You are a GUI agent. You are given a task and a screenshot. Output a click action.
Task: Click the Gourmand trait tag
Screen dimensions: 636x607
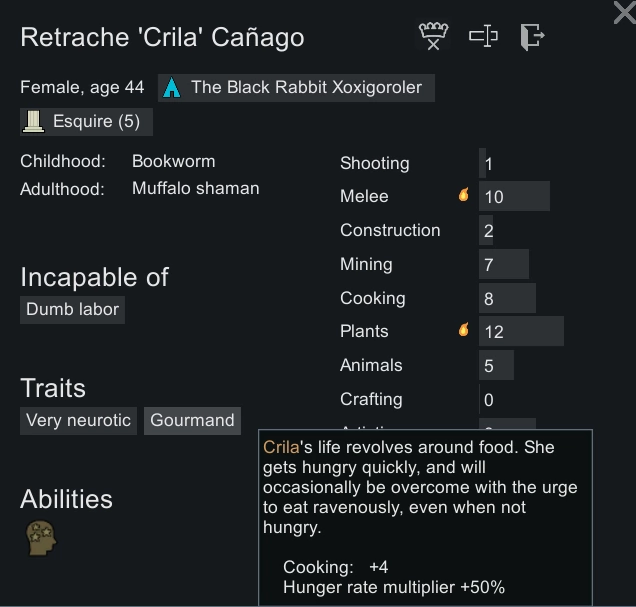click(192, 420)
